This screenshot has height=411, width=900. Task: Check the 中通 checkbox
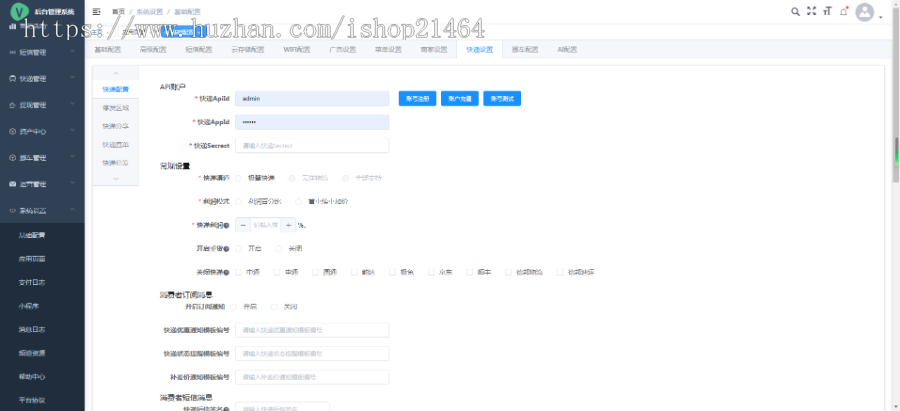[239, 273]
